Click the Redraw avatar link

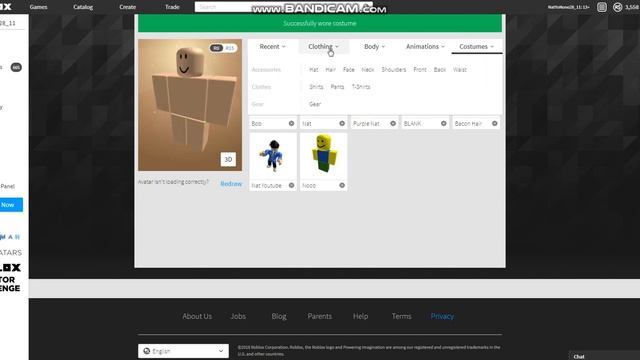[x=231, y=184]
